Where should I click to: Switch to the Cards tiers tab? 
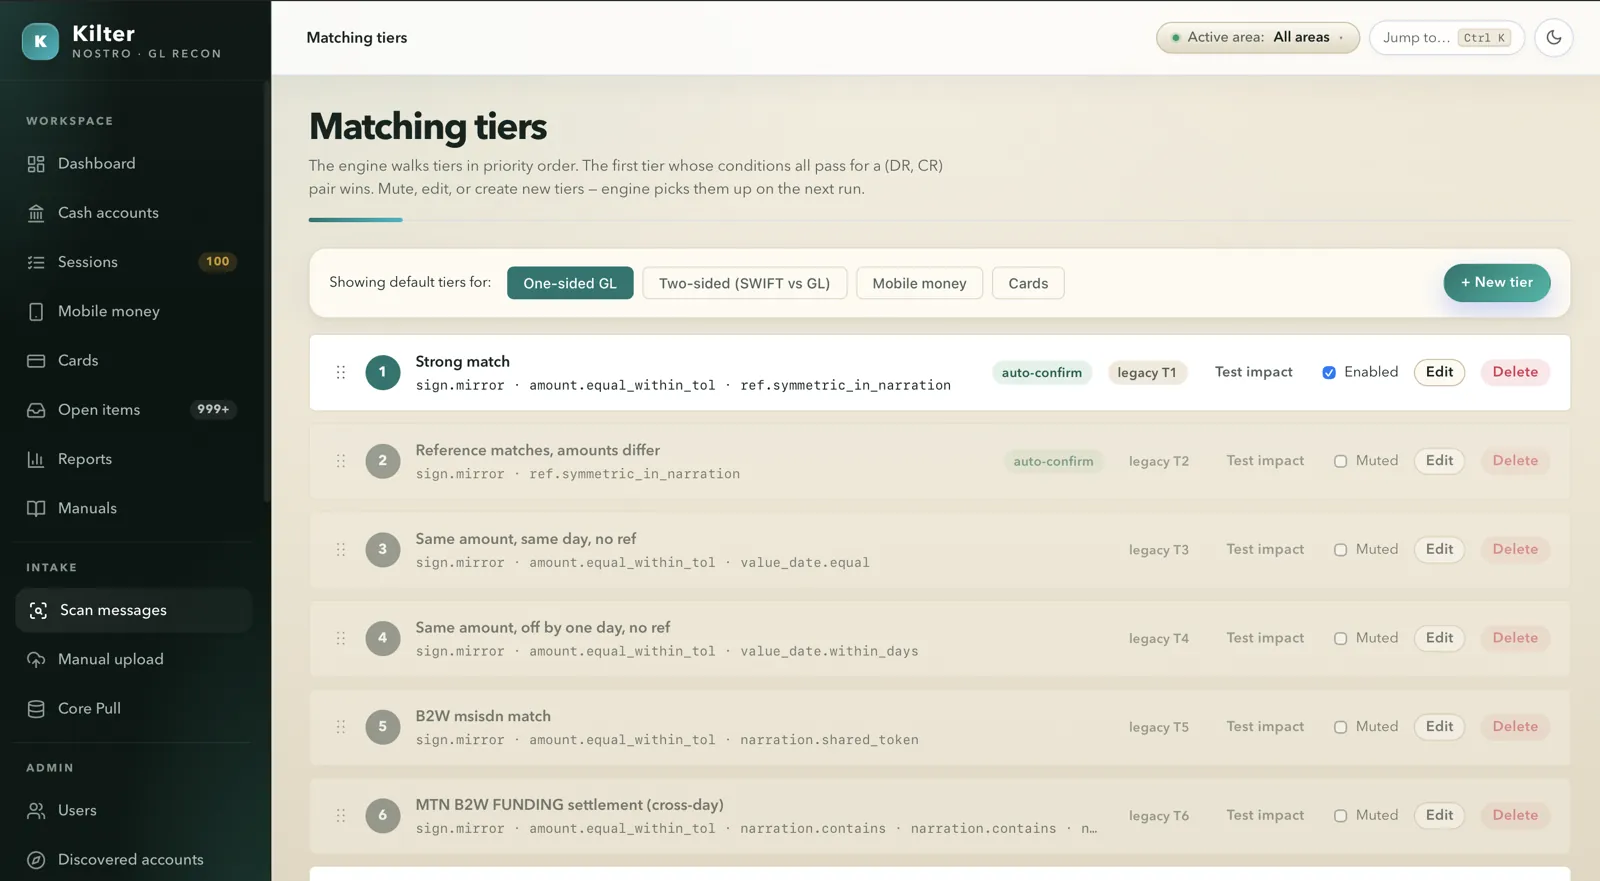click(1028, 283)
